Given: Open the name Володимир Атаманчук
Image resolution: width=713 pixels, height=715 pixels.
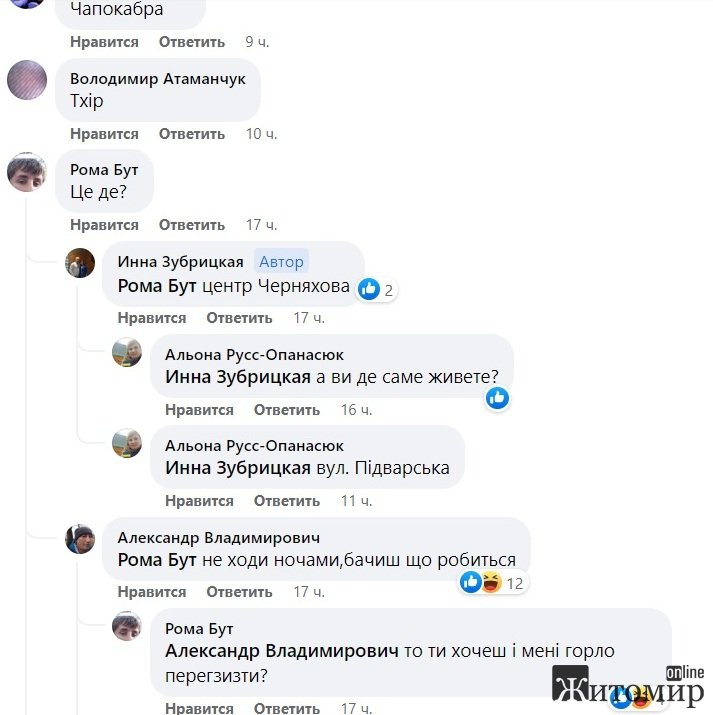Looking at the screenshot, I should [158, 79].
